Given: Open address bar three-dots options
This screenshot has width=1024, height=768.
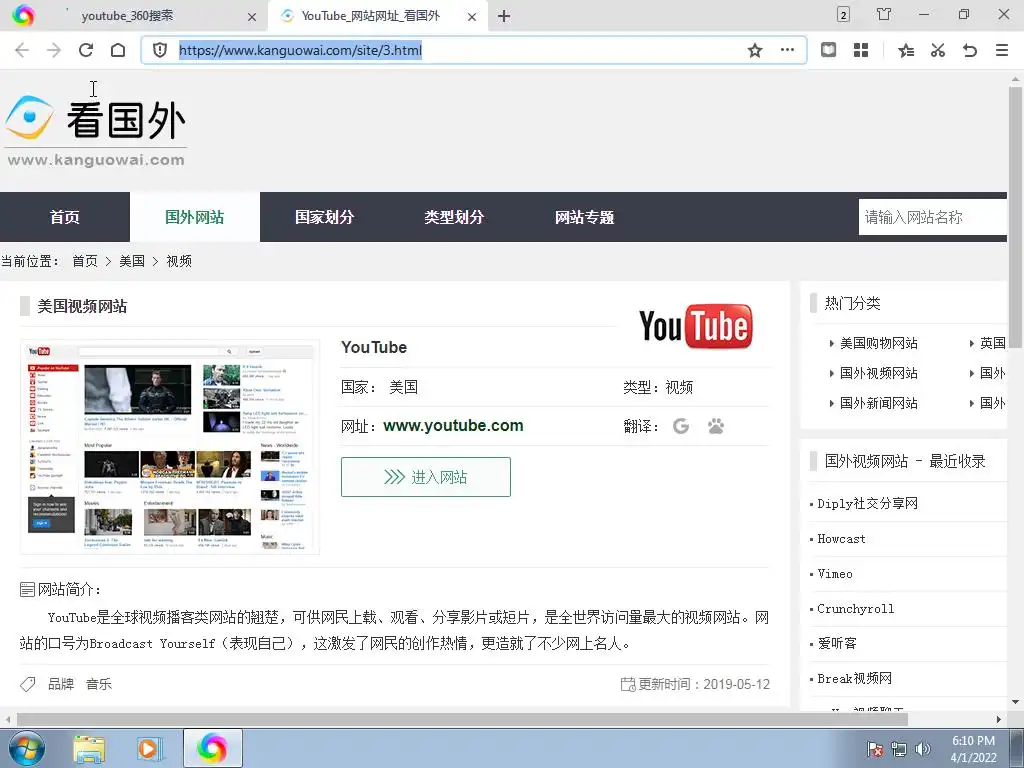Looking at the screenshot, I should 788,50.
